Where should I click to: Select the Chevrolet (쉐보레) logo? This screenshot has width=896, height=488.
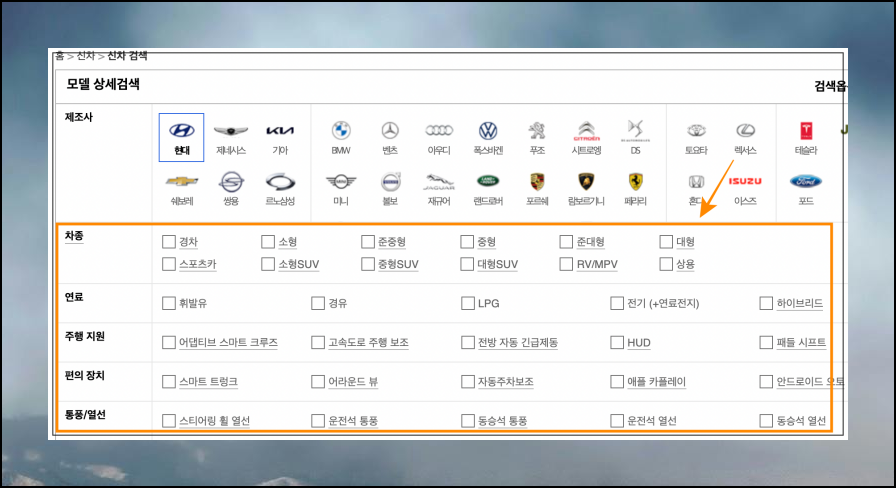[x=182, y=182]
